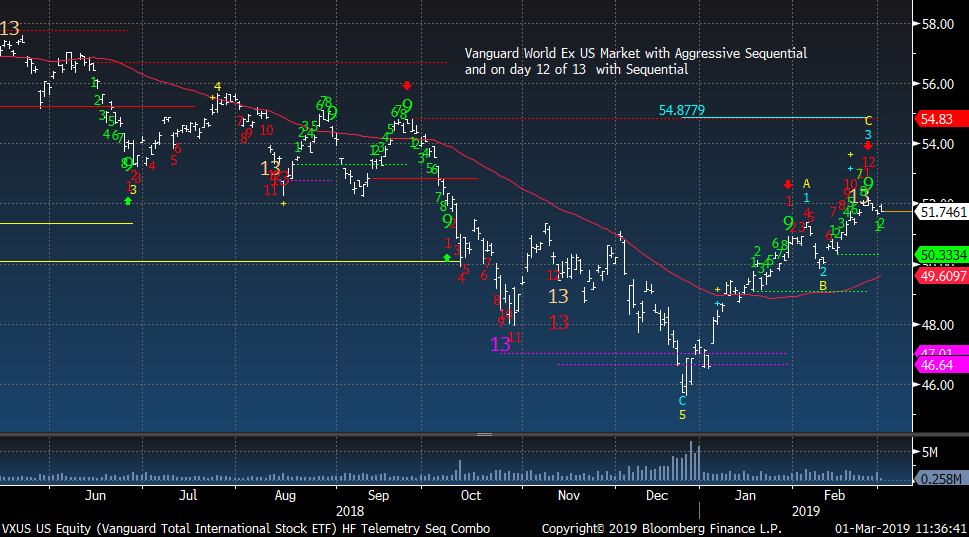The width and height of the screenshot is (969, 537).
Task: Click the Oct month label
Action: point(470,496)
